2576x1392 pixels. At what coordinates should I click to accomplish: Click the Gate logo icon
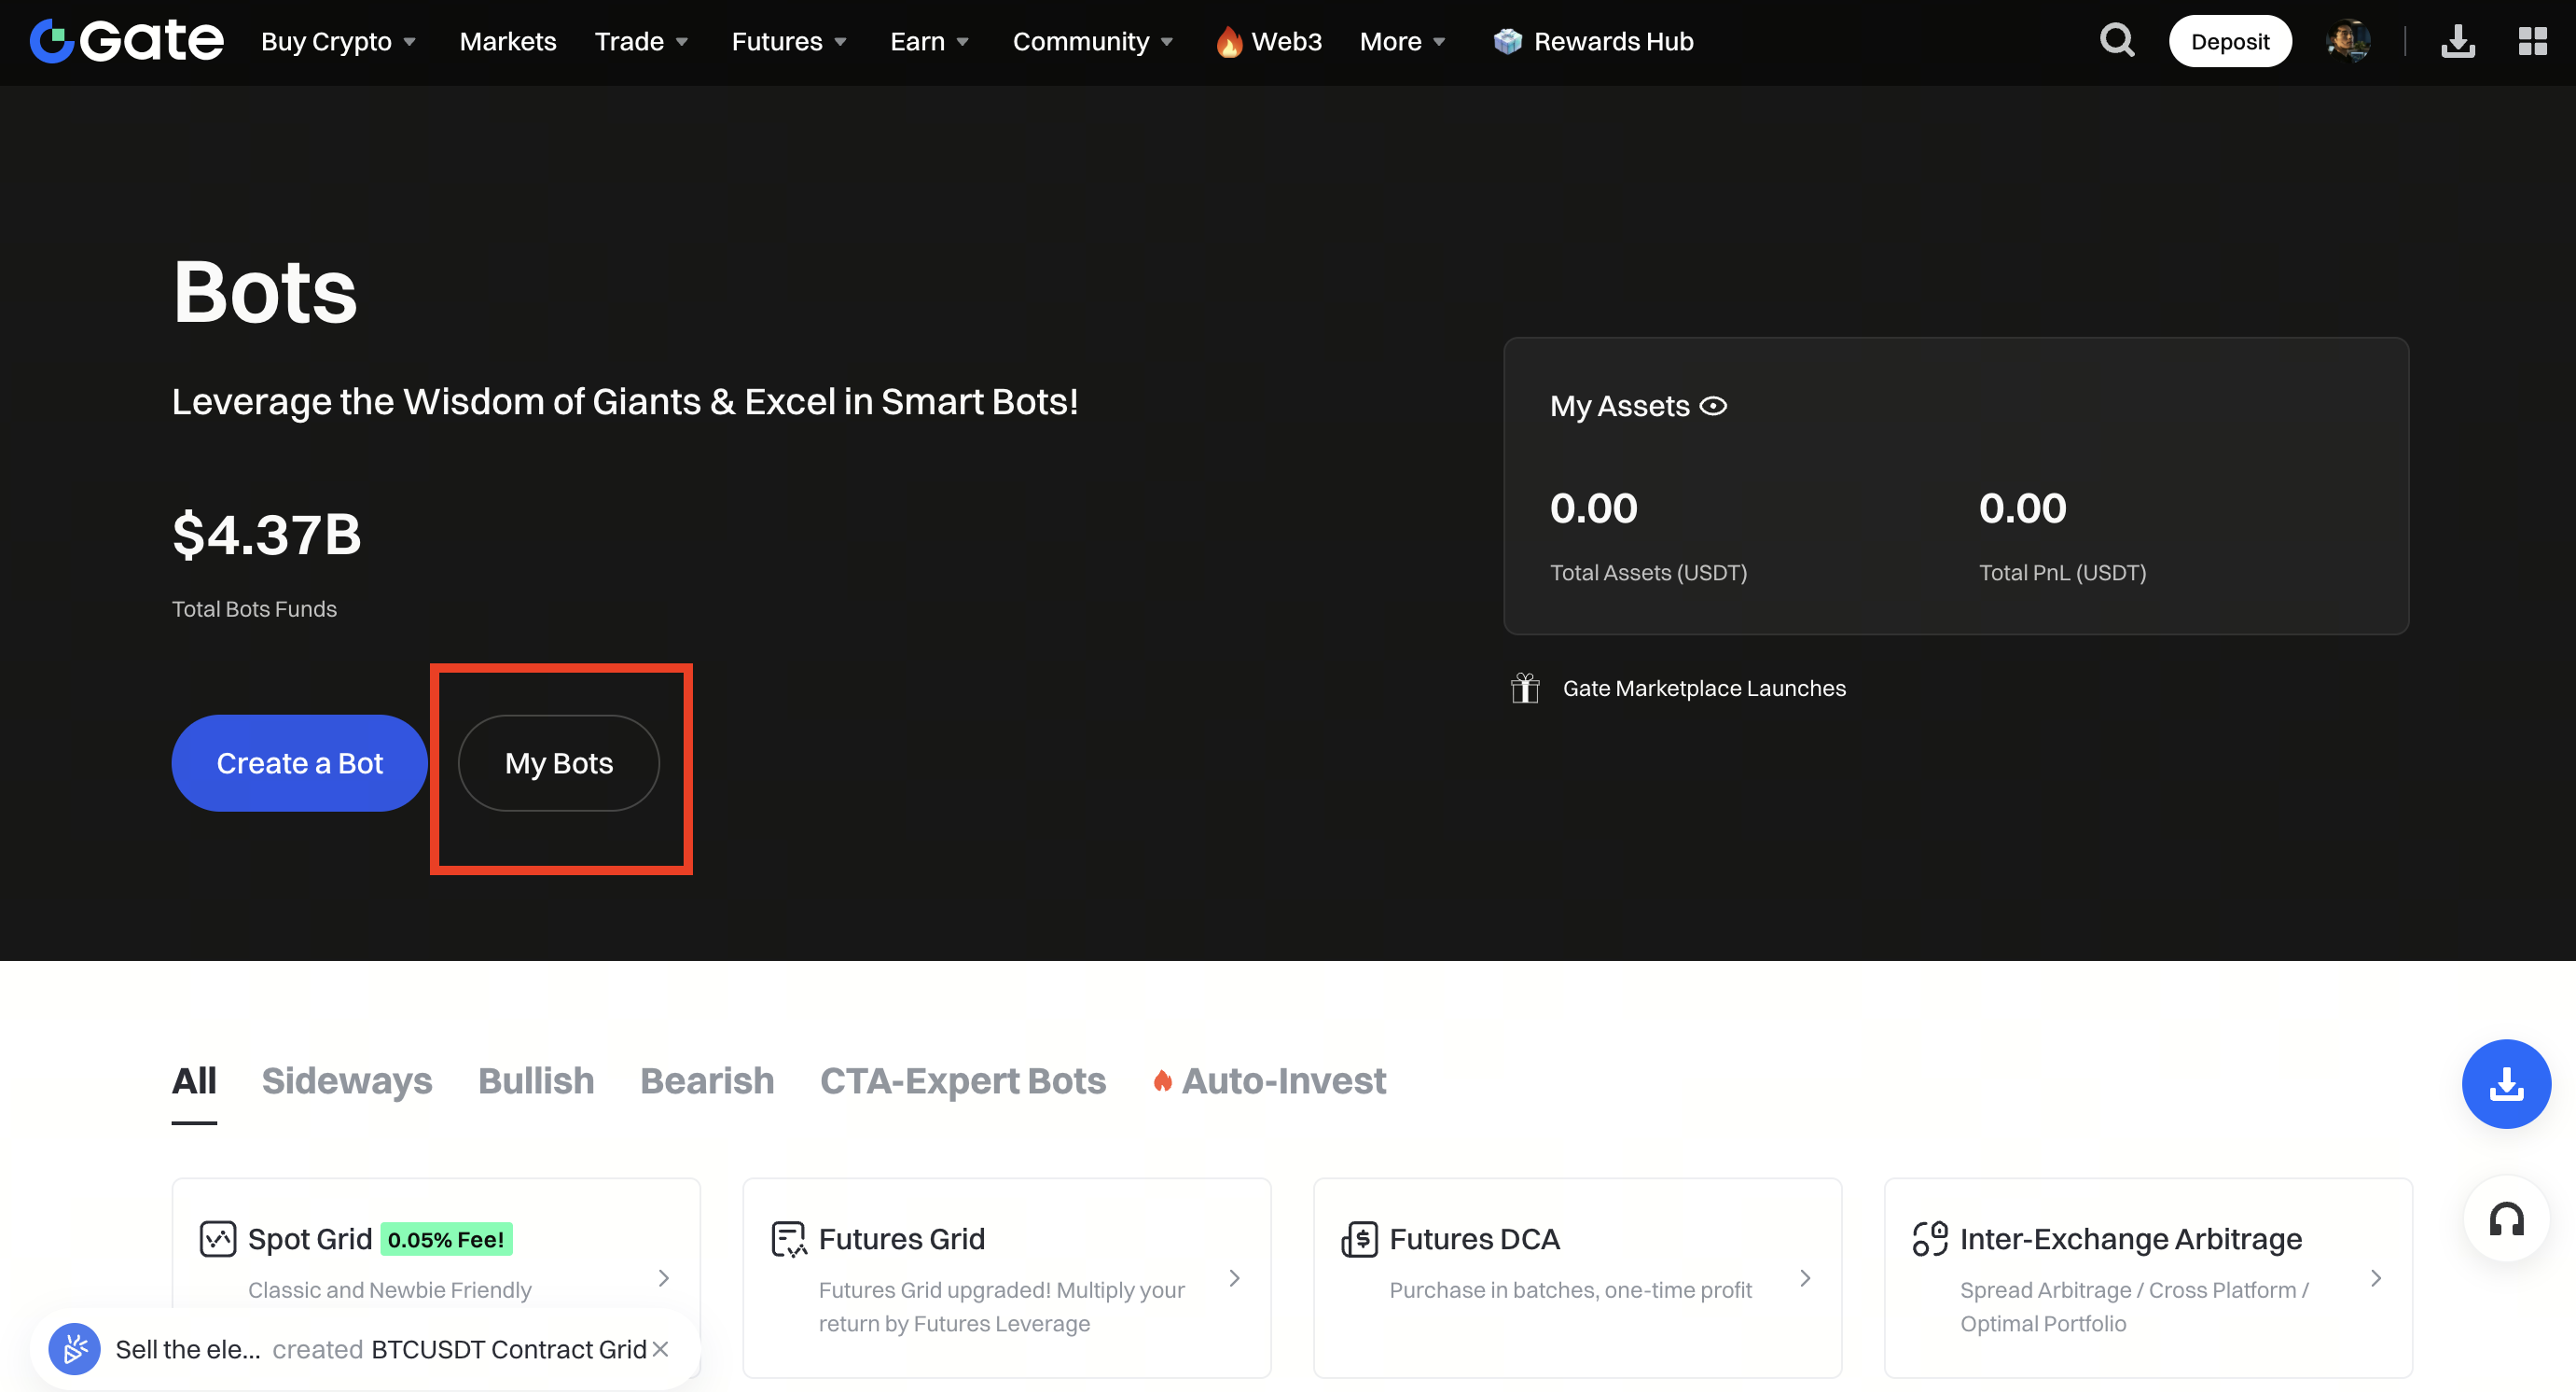pyautogui.click(x=52, y=41)
